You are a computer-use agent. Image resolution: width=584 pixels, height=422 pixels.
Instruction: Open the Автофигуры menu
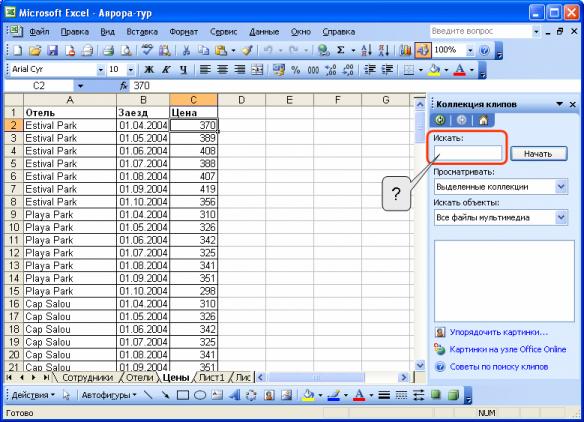click(x=109, y=395)
